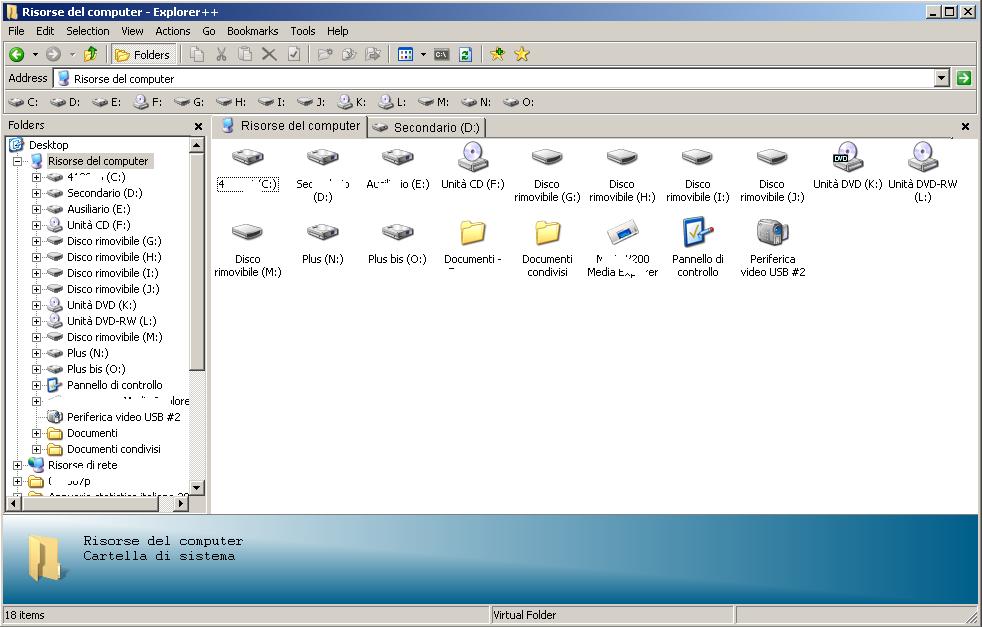Image resolution: width=982 pixels, height=627 pixels.
Task: Open the Actions menu
Action: (172, 31)
